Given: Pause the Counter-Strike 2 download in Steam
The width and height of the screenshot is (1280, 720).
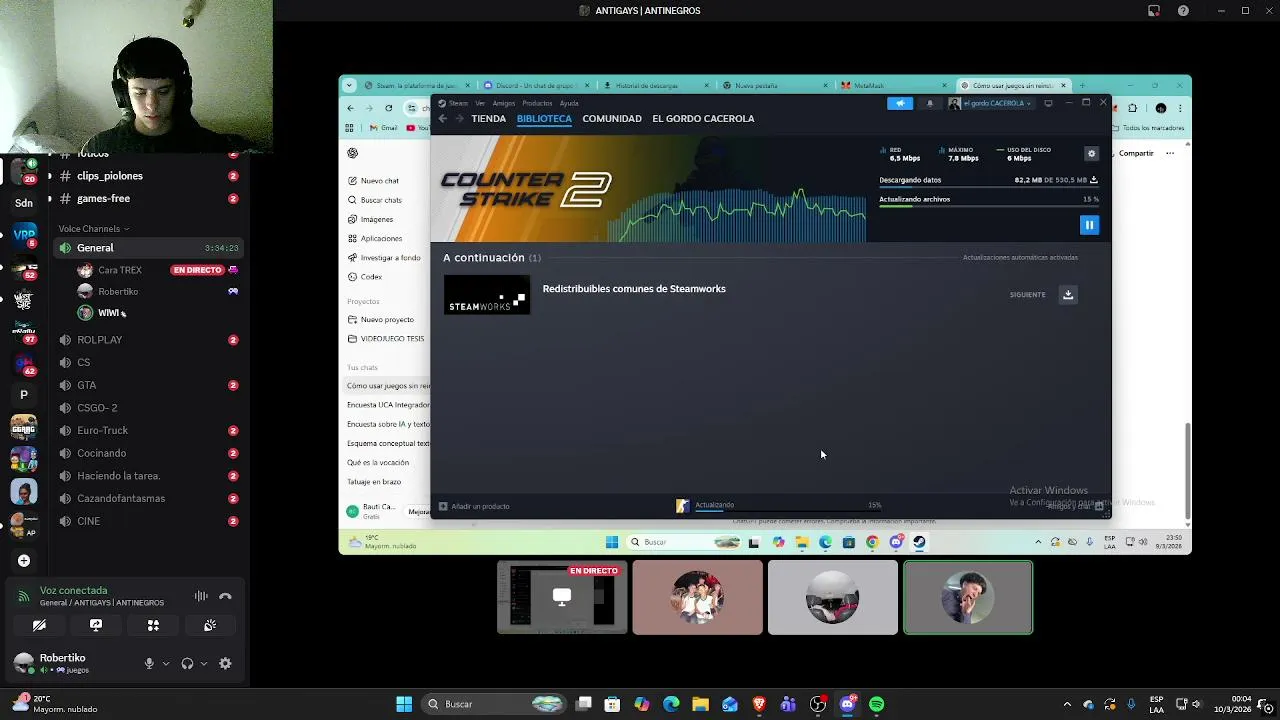Looking at the screenshot, I should point(1089,225).
